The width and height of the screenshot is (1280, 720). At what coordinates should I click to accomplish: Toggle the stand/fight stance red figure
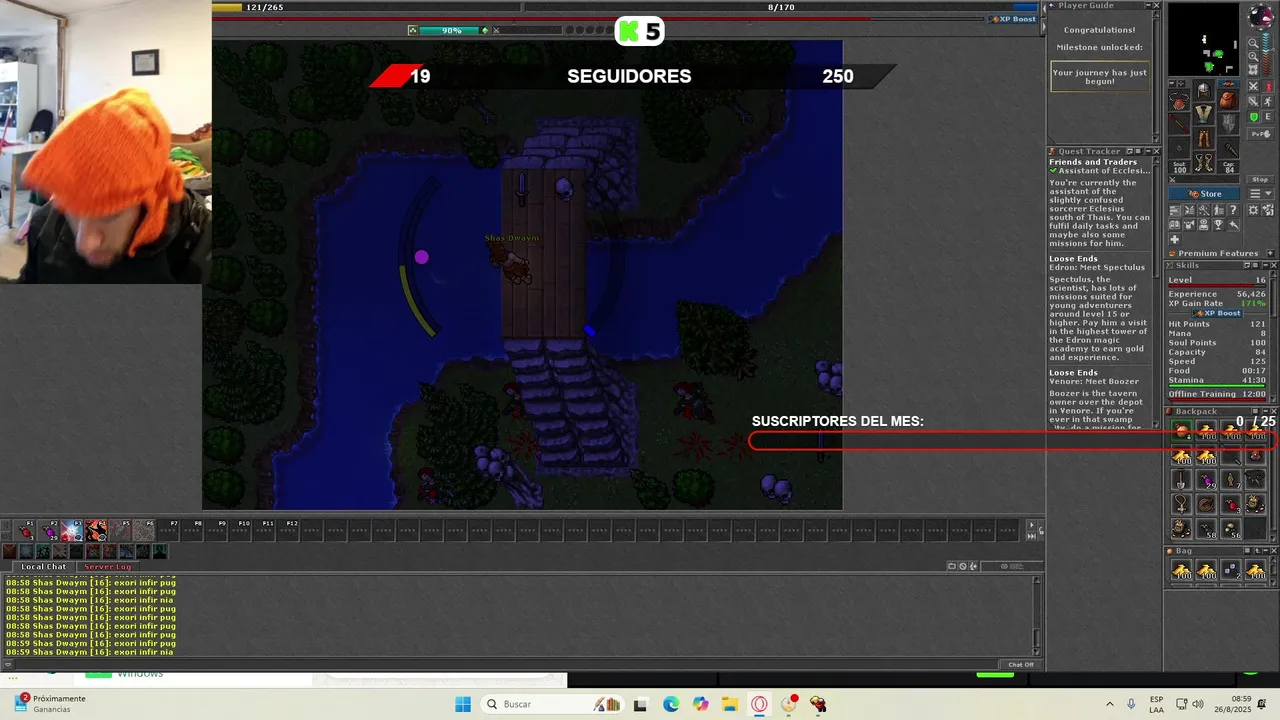click(x=1268, y=87)
